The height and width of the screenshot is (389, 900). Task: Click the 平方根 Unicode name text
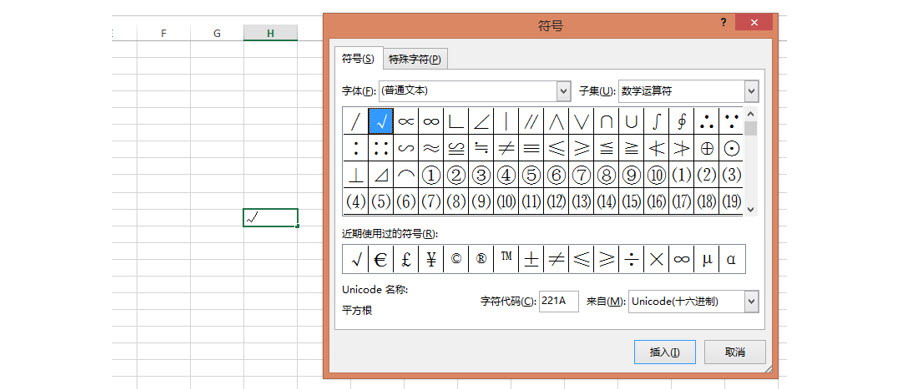pyautogui.click(x=357, y=310)
